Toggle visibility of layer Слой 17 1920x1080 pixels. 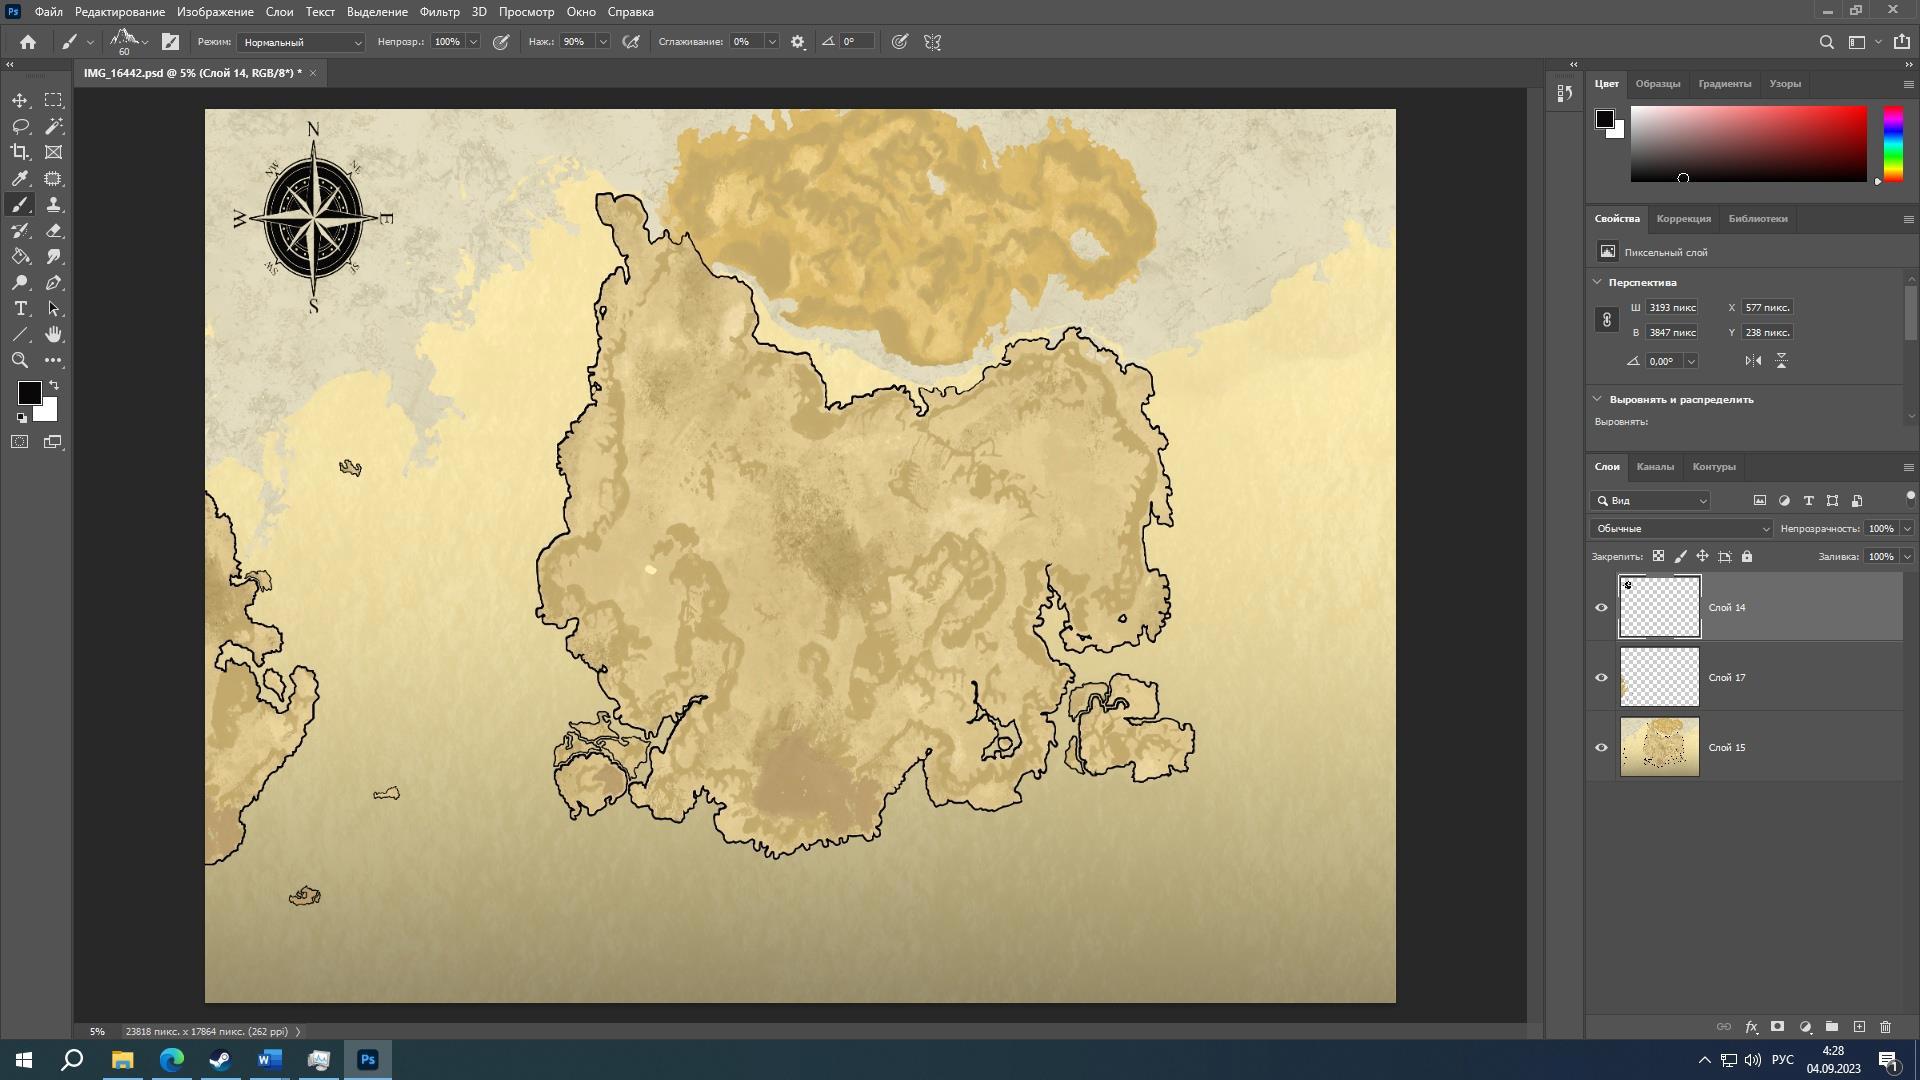(1601, 677)
